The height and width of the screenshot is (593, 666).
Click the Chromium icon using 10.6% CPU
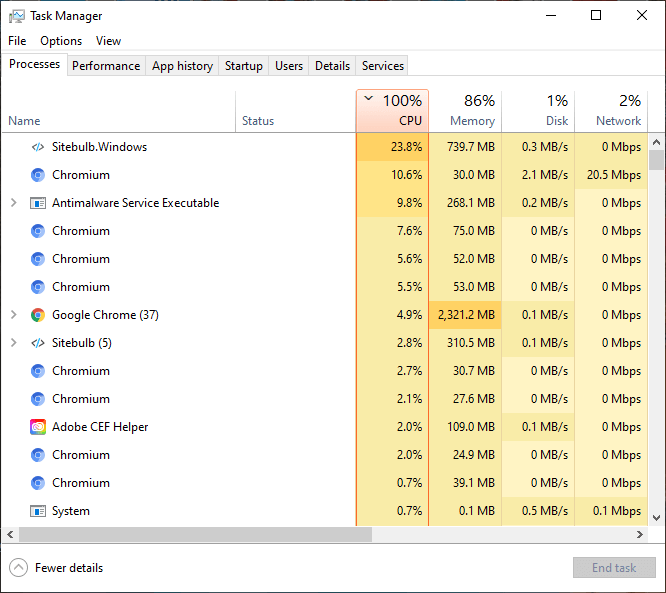tap(38, 175)
